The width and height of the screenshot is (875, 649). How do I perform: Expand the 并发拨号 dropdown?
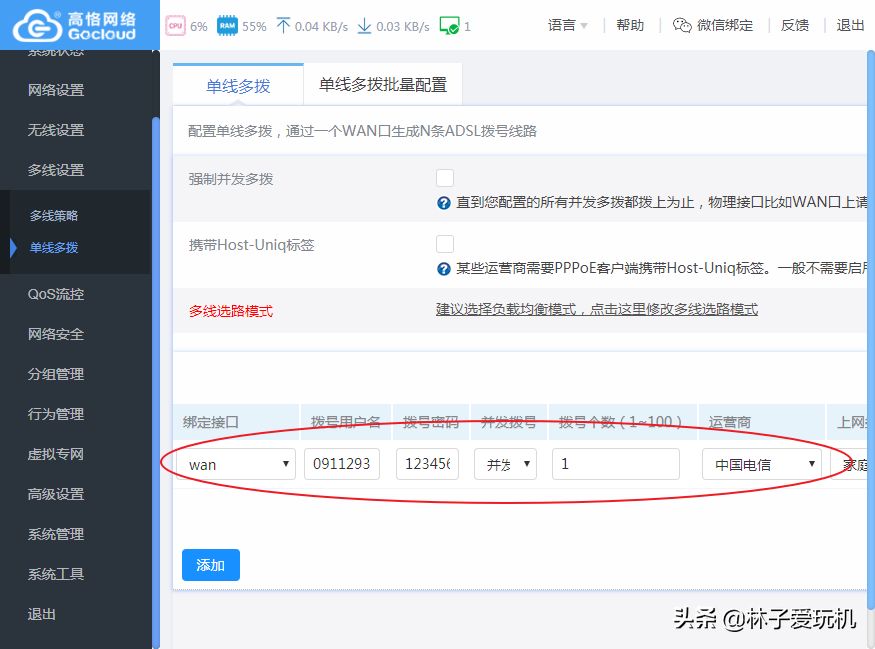tap(509, 464)
